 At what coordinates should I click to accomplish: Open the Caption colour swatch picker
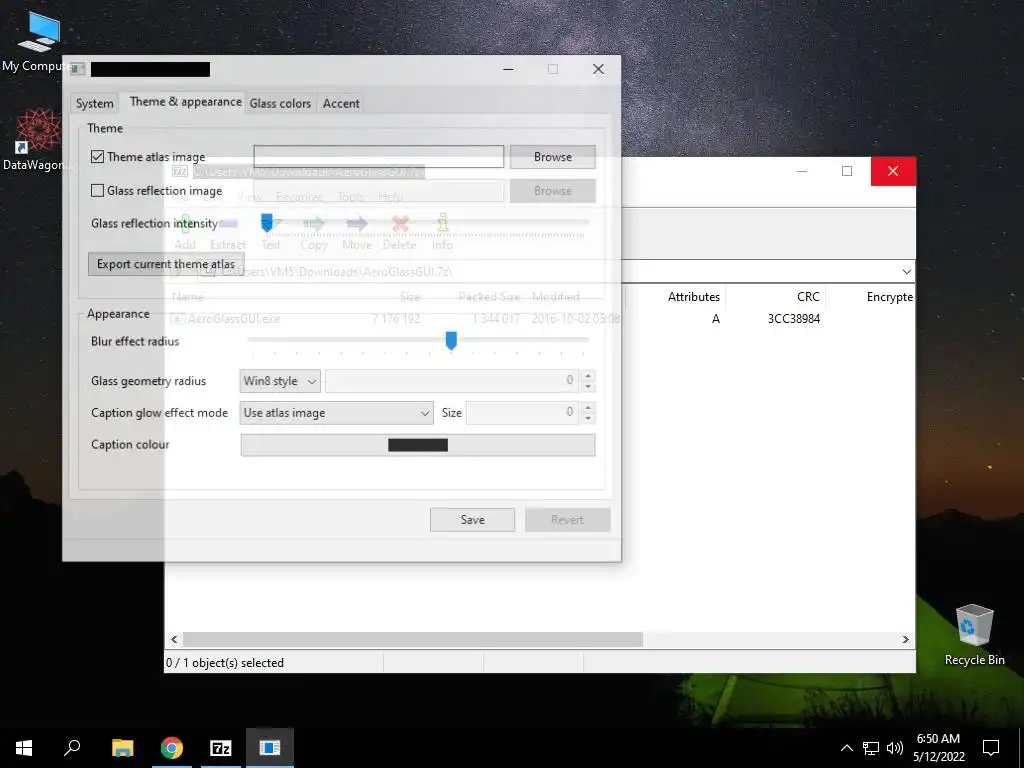(x=418, y=445)
